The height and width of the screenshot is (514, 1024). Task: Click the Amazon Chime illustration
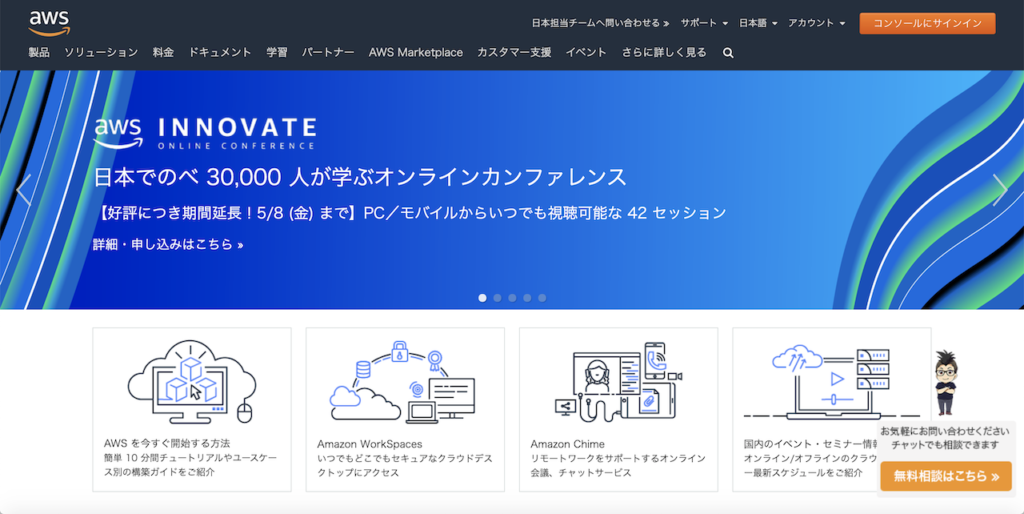[618, 382]
